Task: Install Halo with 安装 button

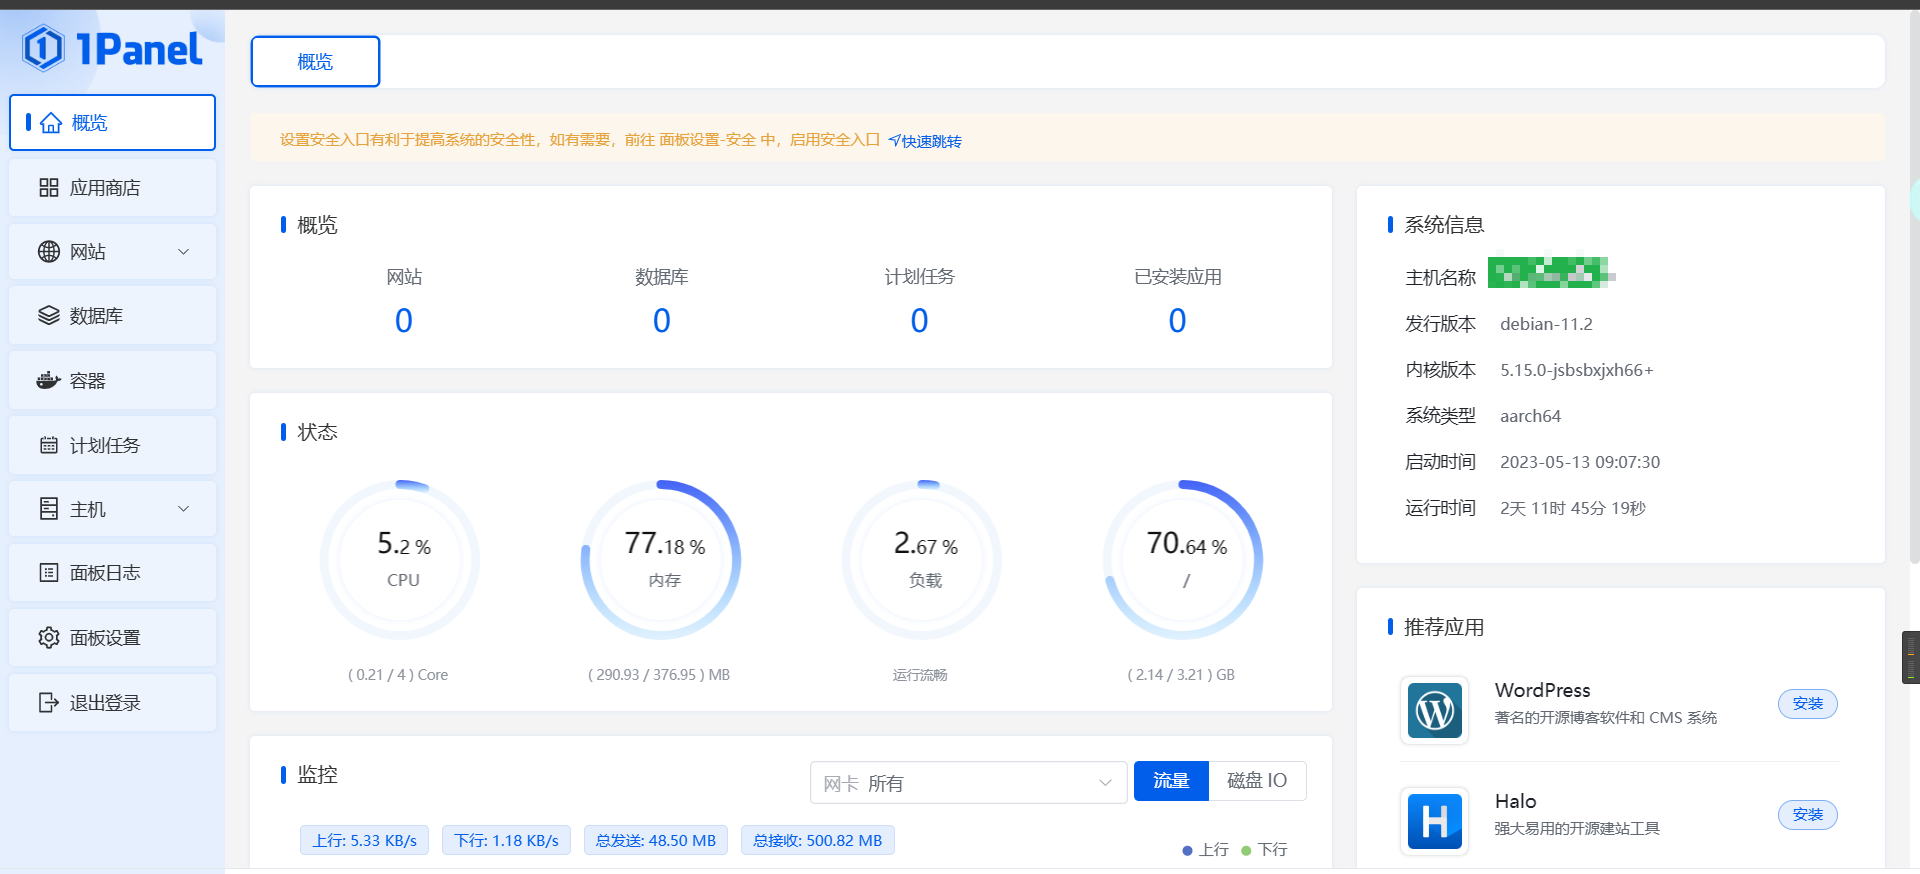Action: (1808, 815)
